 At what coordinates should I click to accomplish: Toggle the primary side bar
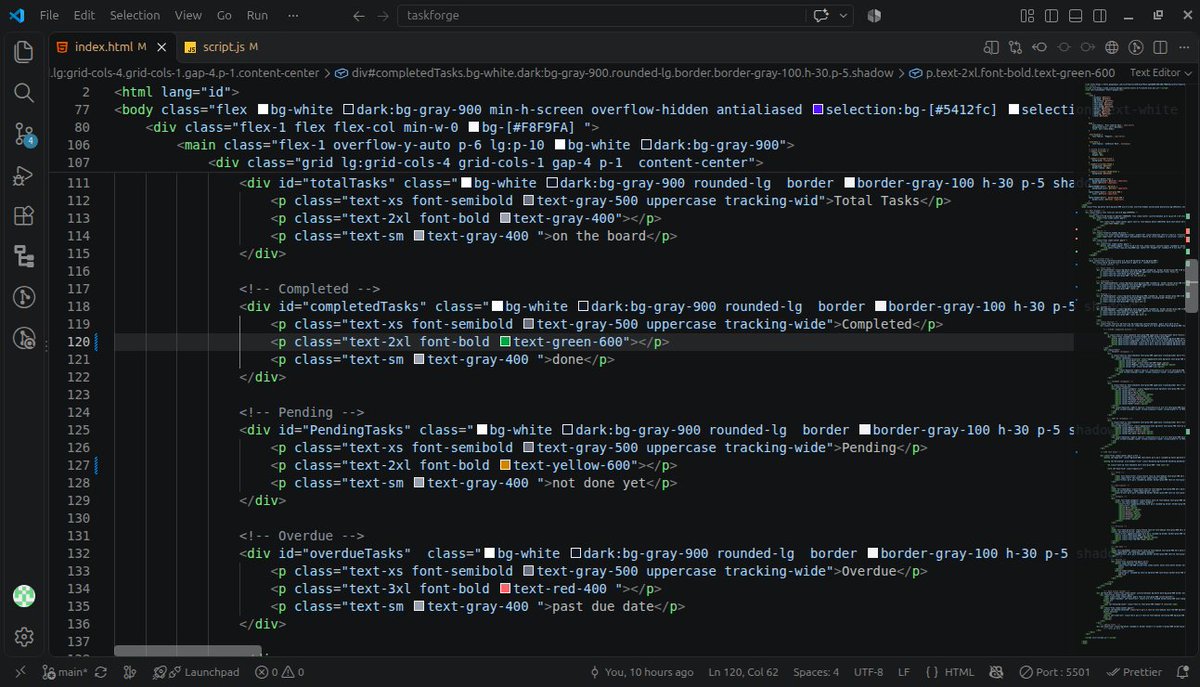point(1051,16)
